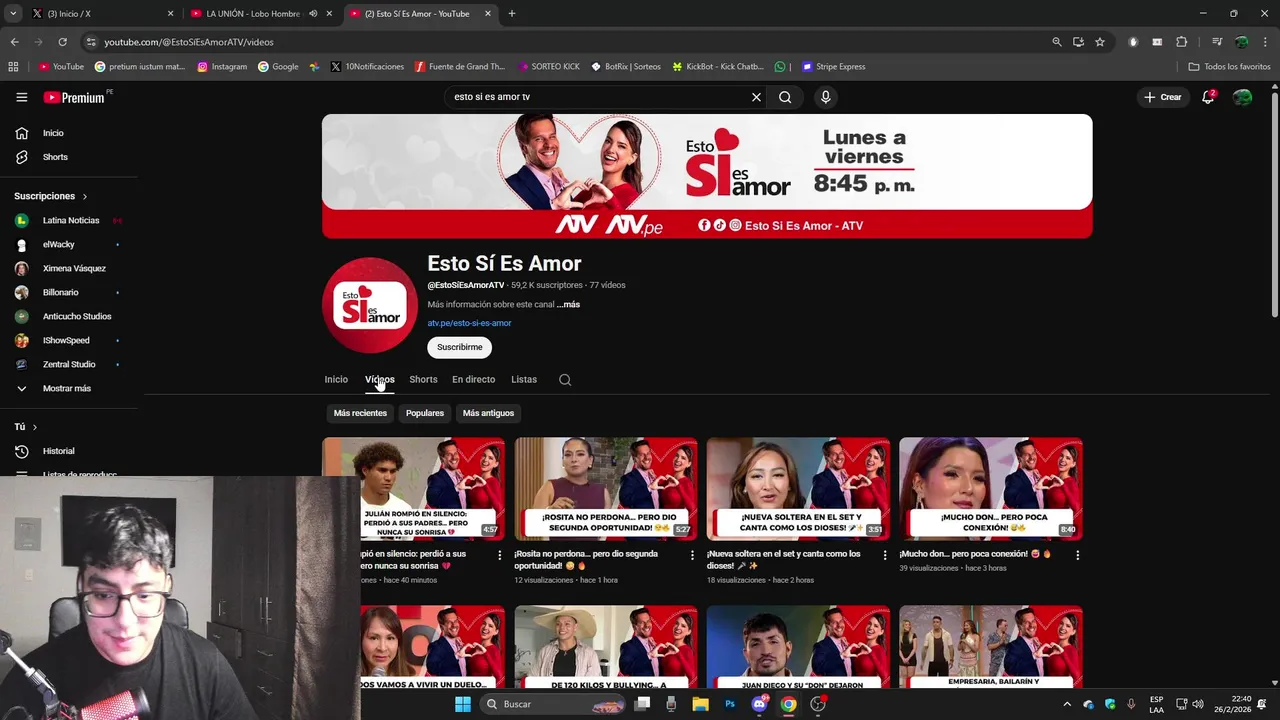Open OBS Studio from the taskbar

point(818,704)
